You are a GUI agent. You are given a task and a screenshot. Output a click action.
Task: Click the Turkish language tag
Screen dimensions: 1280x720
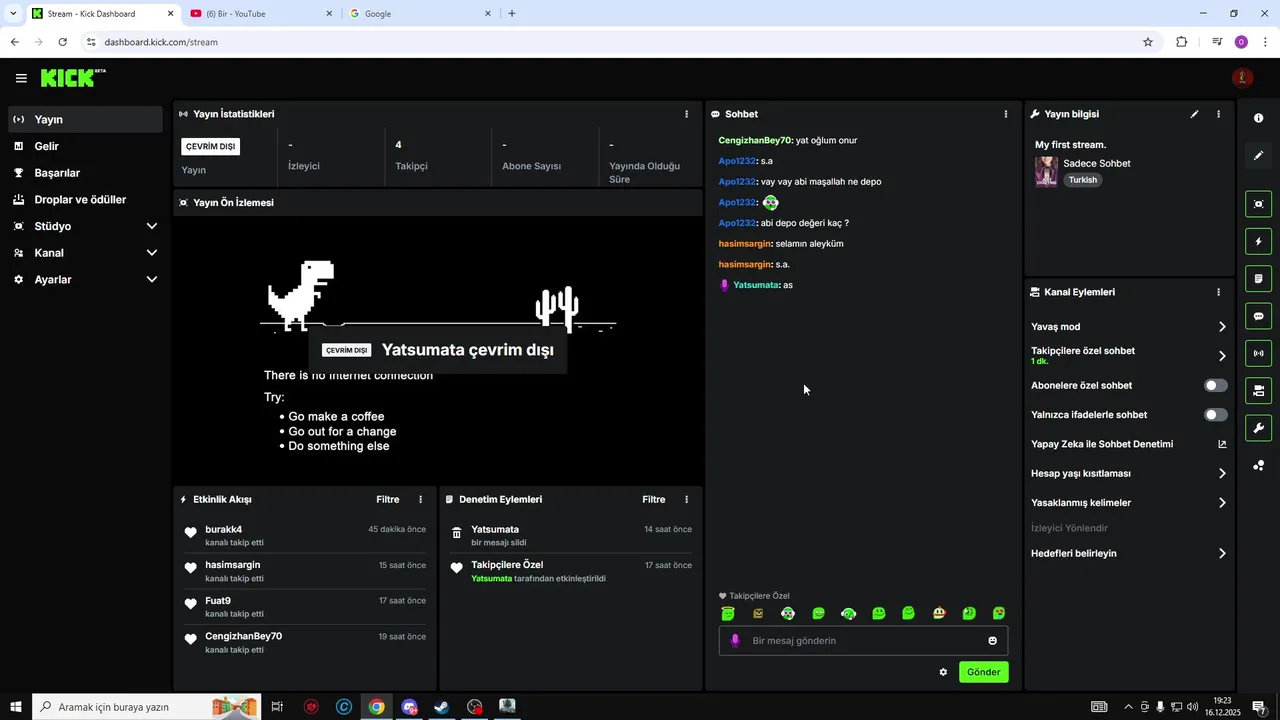(x=1083, y=180)
